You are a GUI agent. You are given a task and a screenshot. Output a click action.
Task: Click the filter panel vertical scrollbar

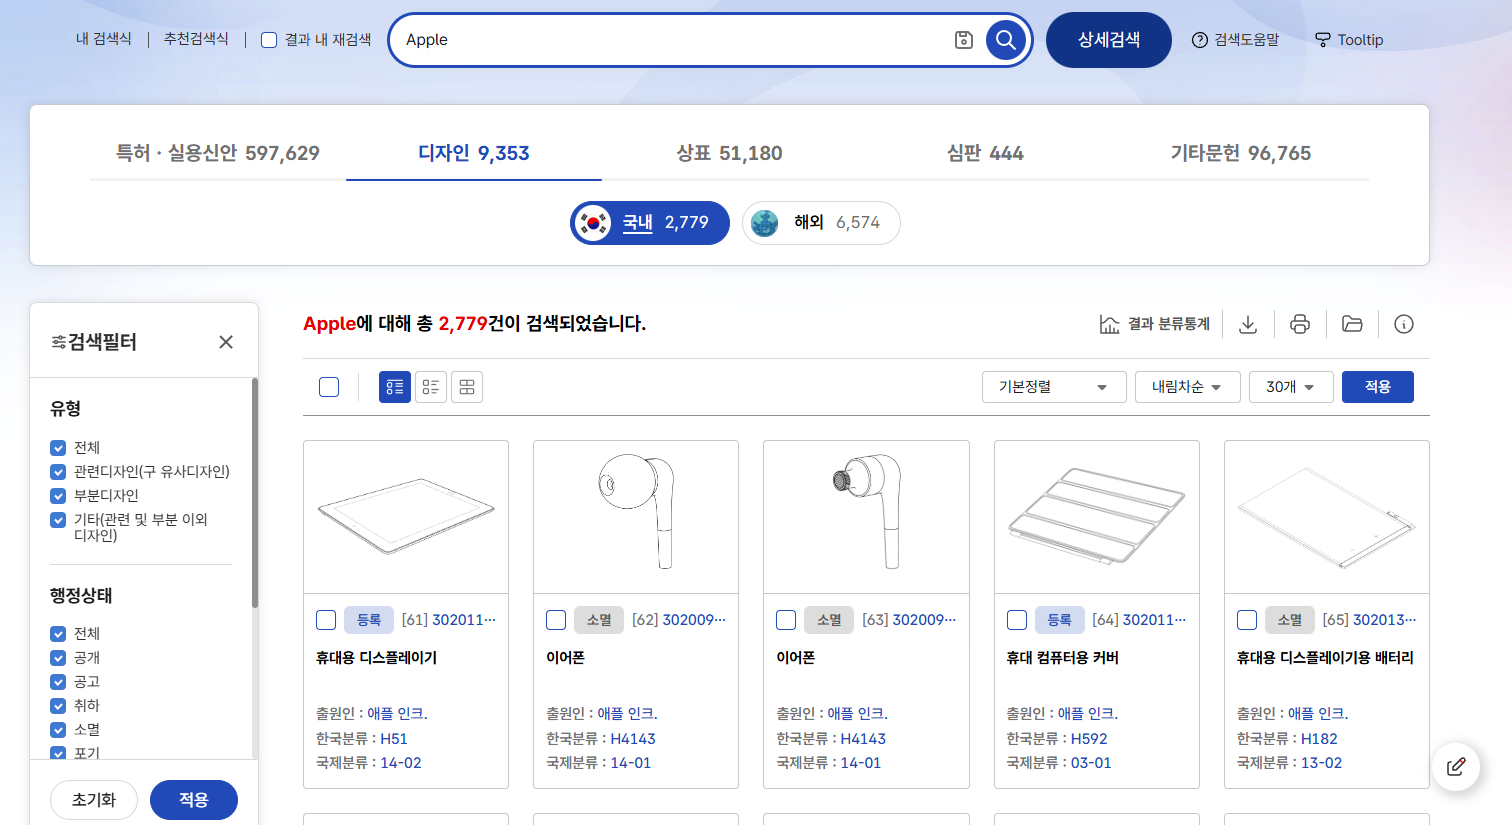click(255, 493)
